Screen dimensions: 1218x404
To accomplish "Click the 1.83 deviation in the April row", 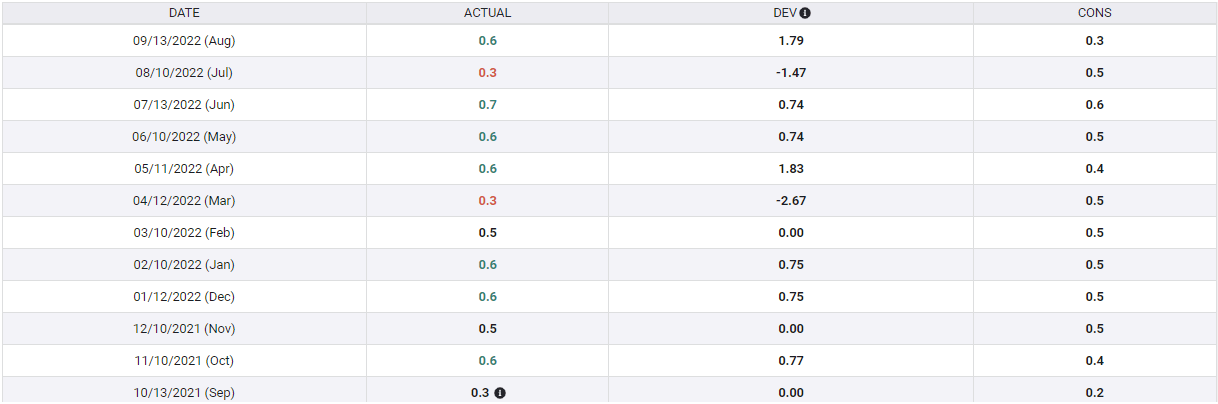I will point(790,169).
